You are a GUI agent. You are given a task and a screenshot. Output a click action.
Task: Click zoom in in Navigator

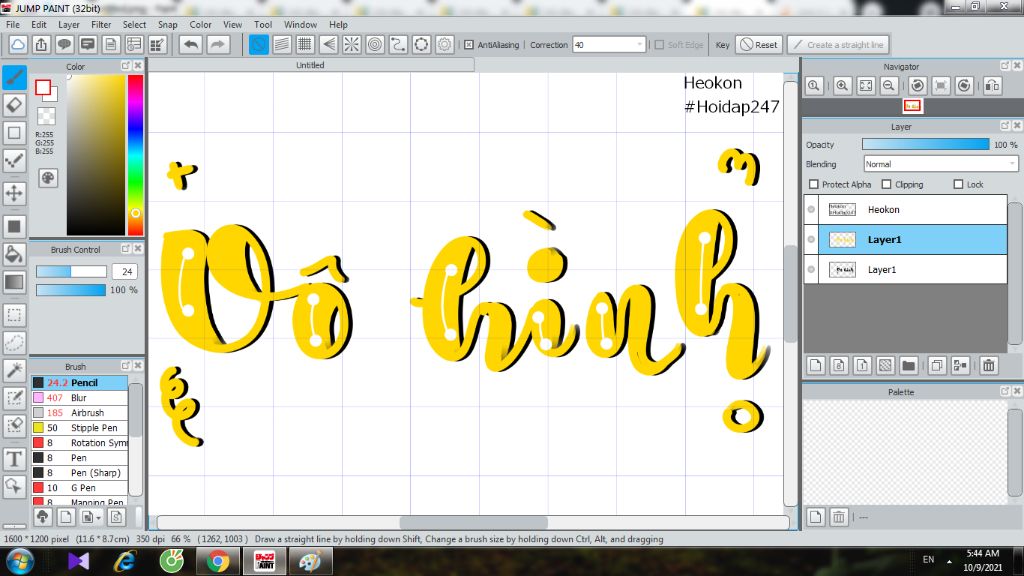[x=842, y=86]
